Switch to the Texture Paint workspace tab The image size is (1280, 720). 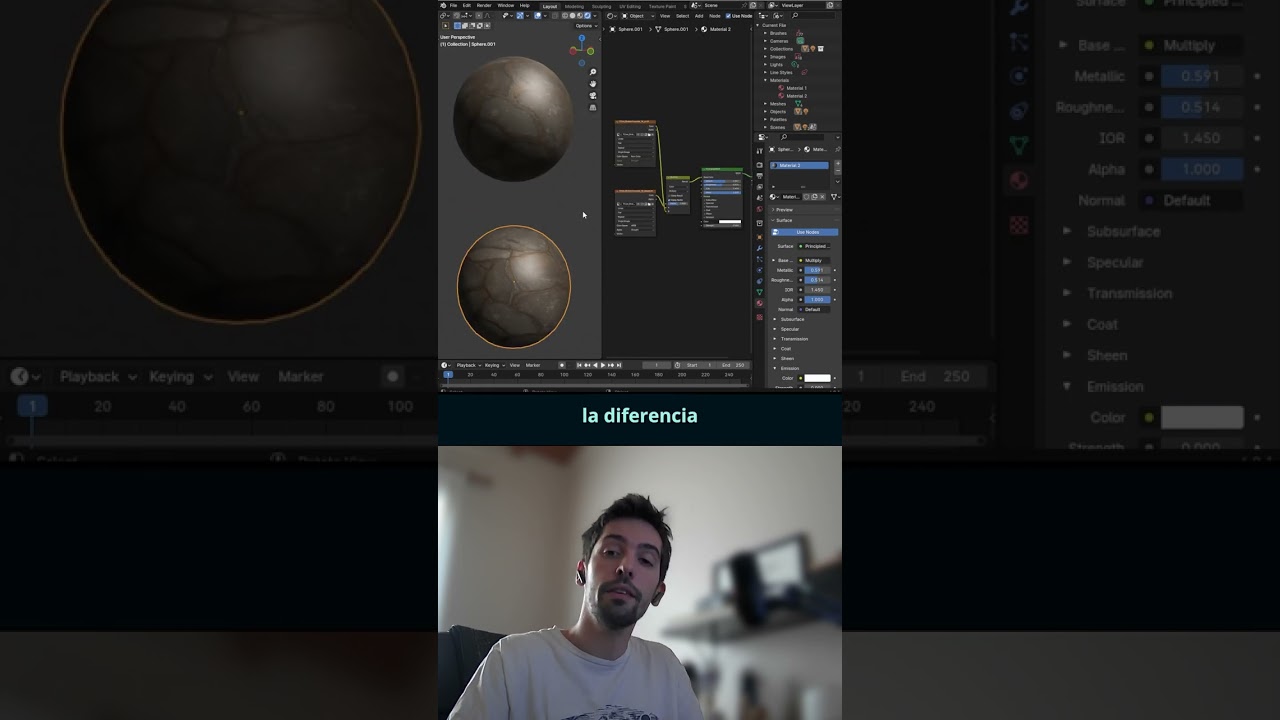coord(662,6)
